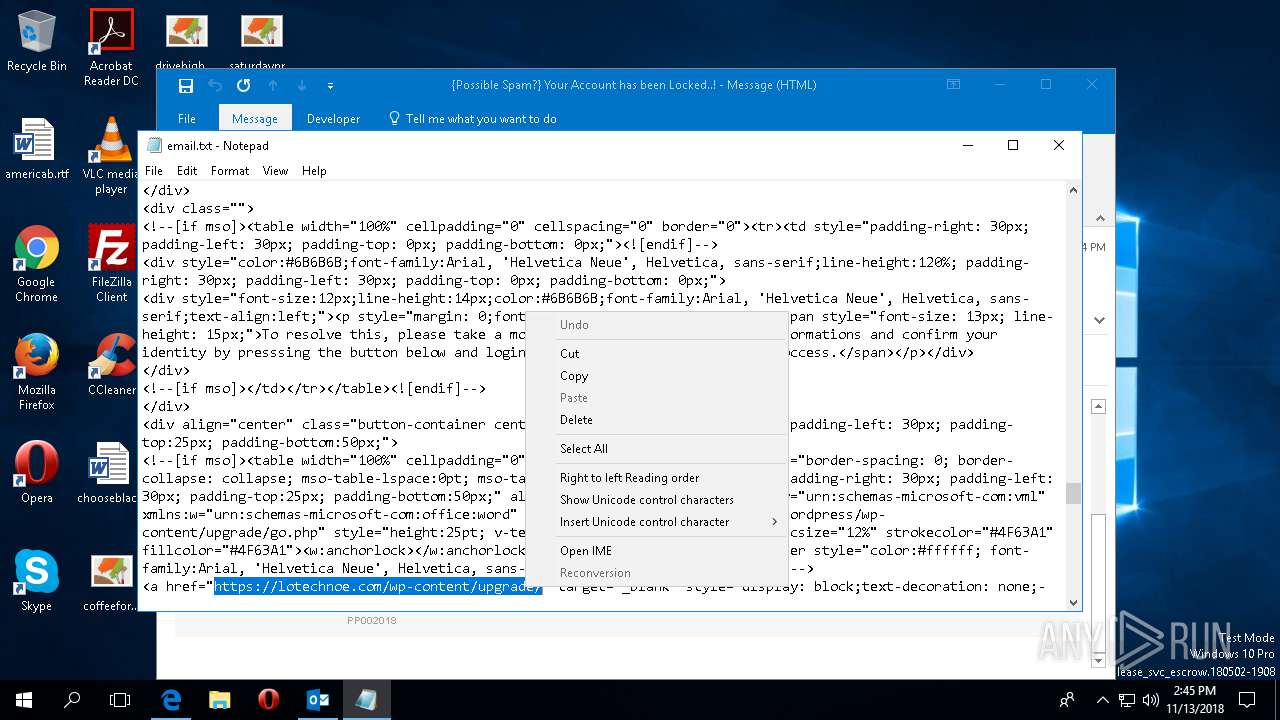Screen dimensions: 1280x720
Task: Open File Explorer from taskbar
Action: coord(220,700)
